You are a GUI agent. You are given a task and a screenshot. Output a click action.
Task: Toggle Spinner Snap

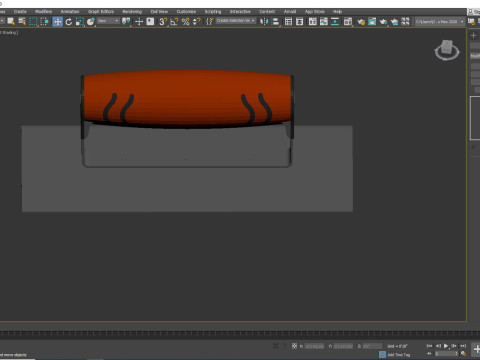point(197,22)
